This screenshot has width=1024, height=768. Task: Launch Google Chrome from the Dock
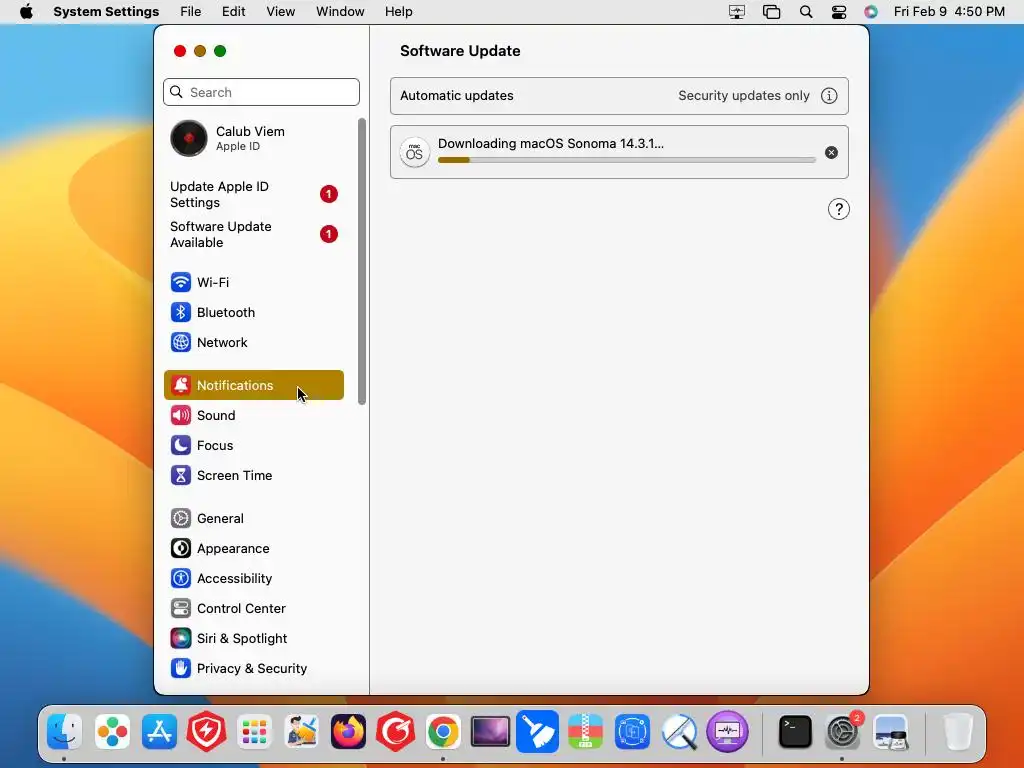443,731
